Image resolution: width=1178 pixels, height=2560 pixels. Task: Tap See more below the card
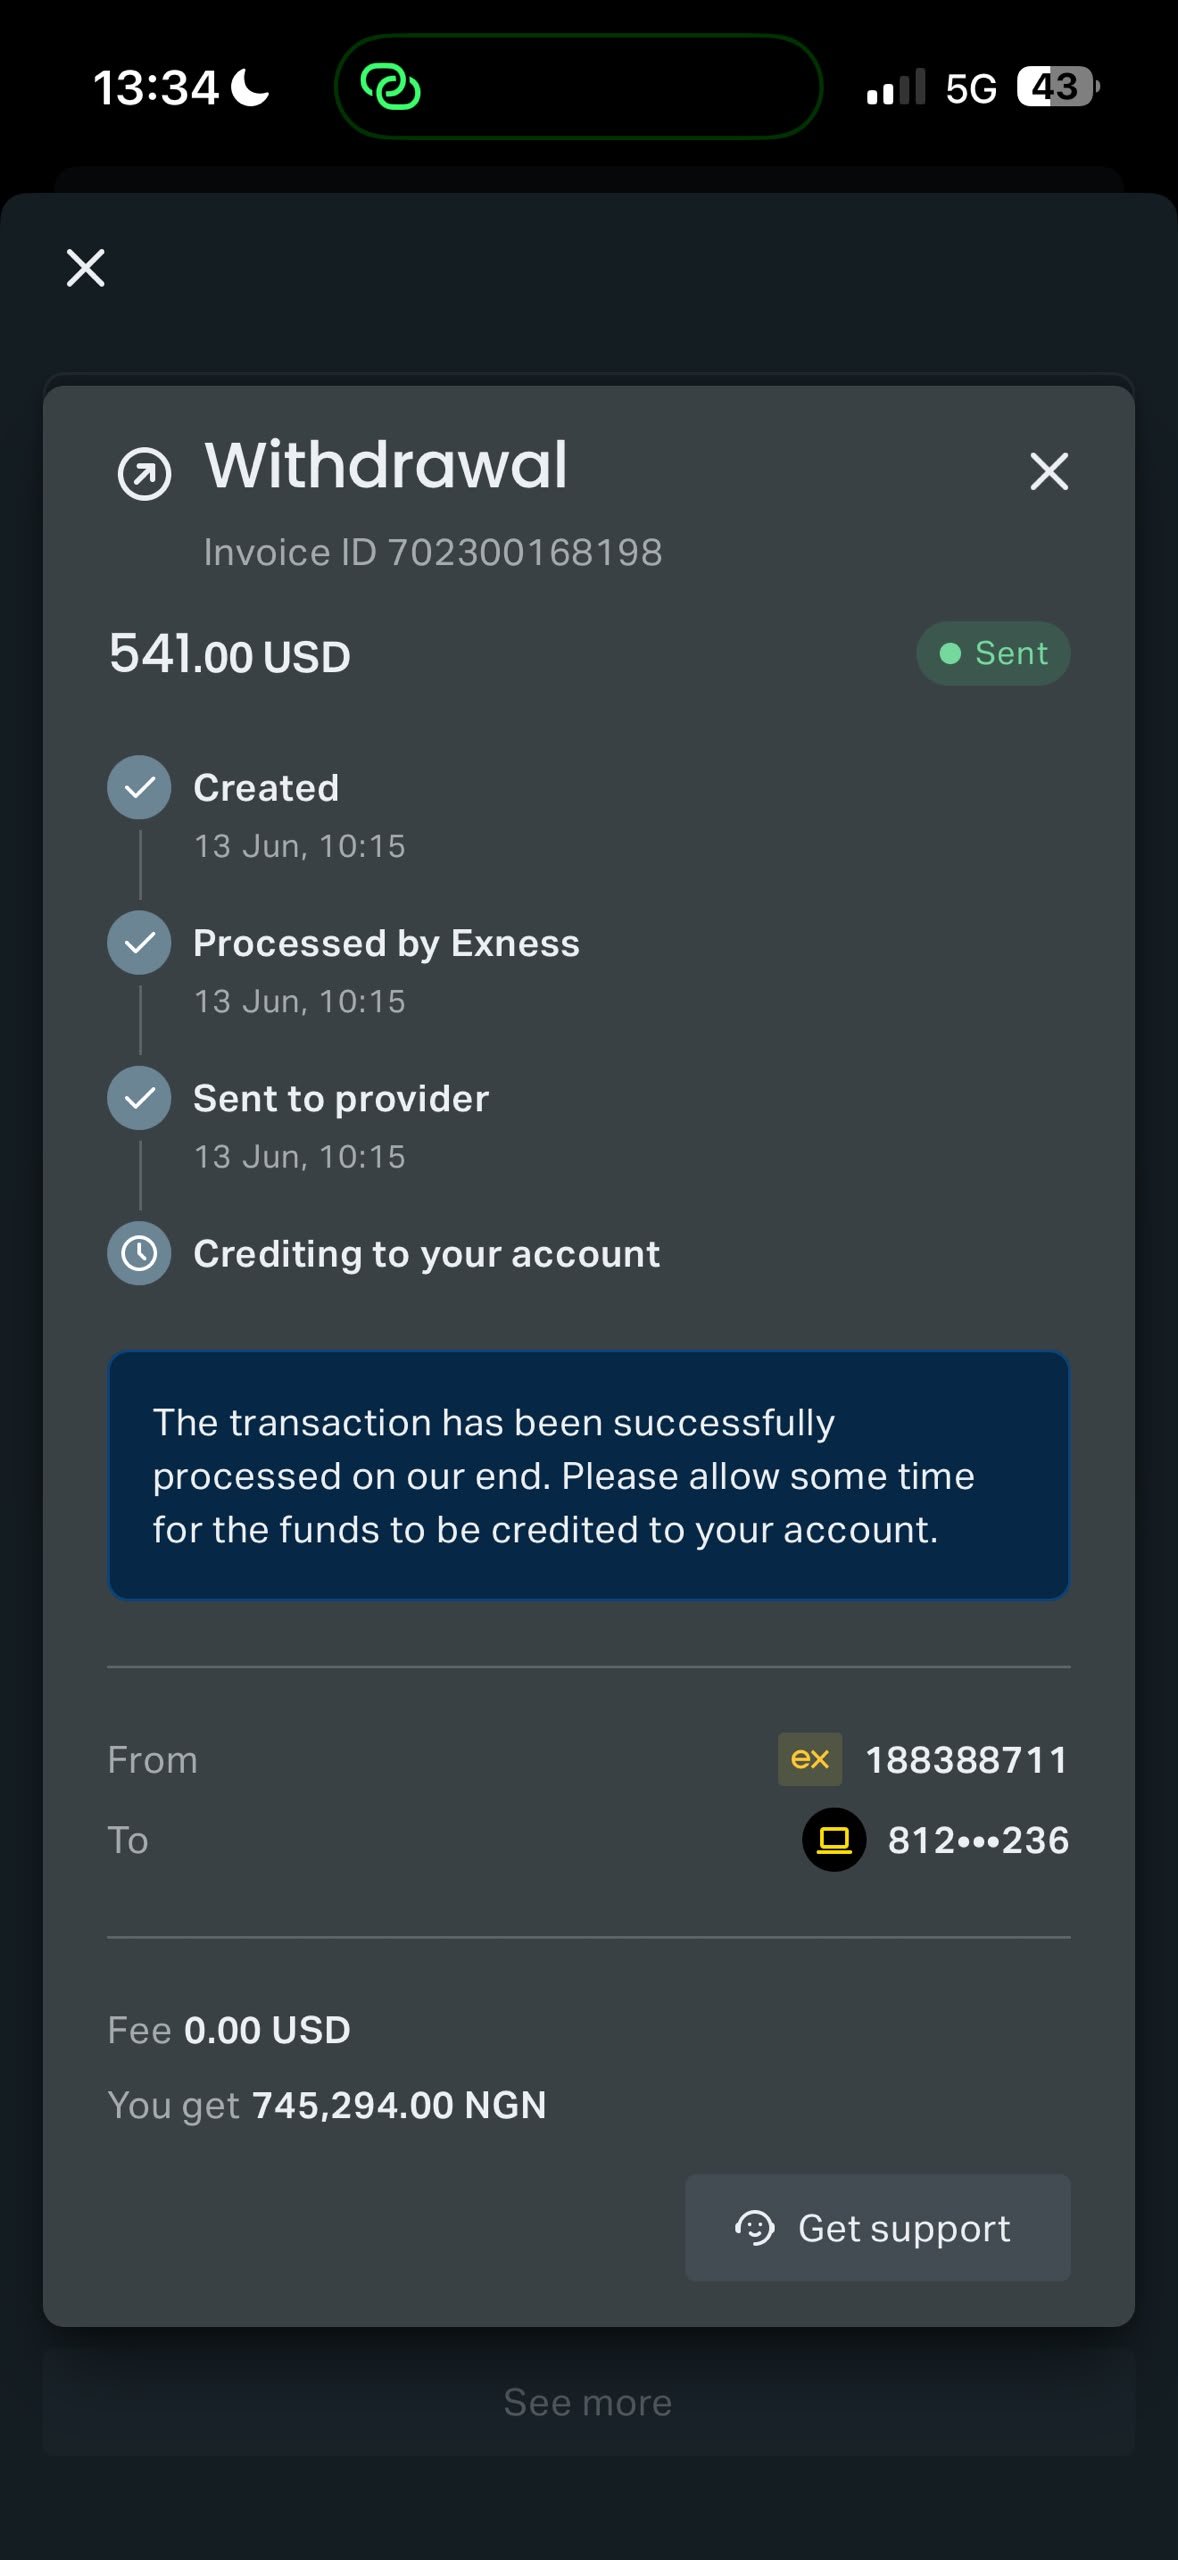tap(588, 2402)
